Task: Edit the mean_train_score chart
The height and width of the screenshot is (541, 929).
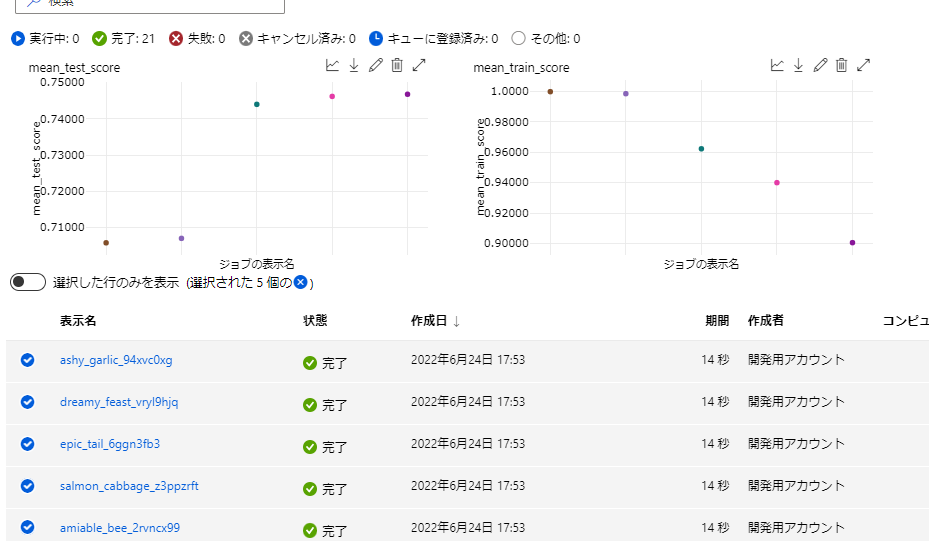Action: [x=820, y=65]
